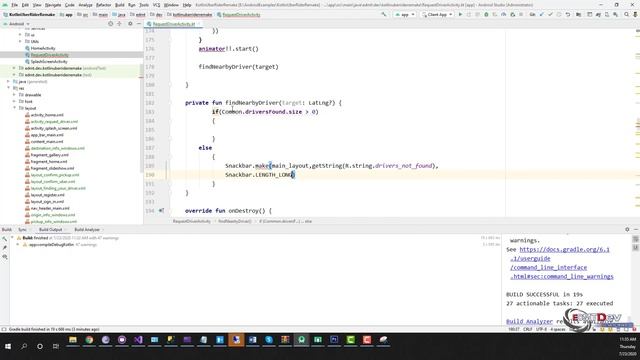Click the Search Everywhere magnifier icon

627,14
